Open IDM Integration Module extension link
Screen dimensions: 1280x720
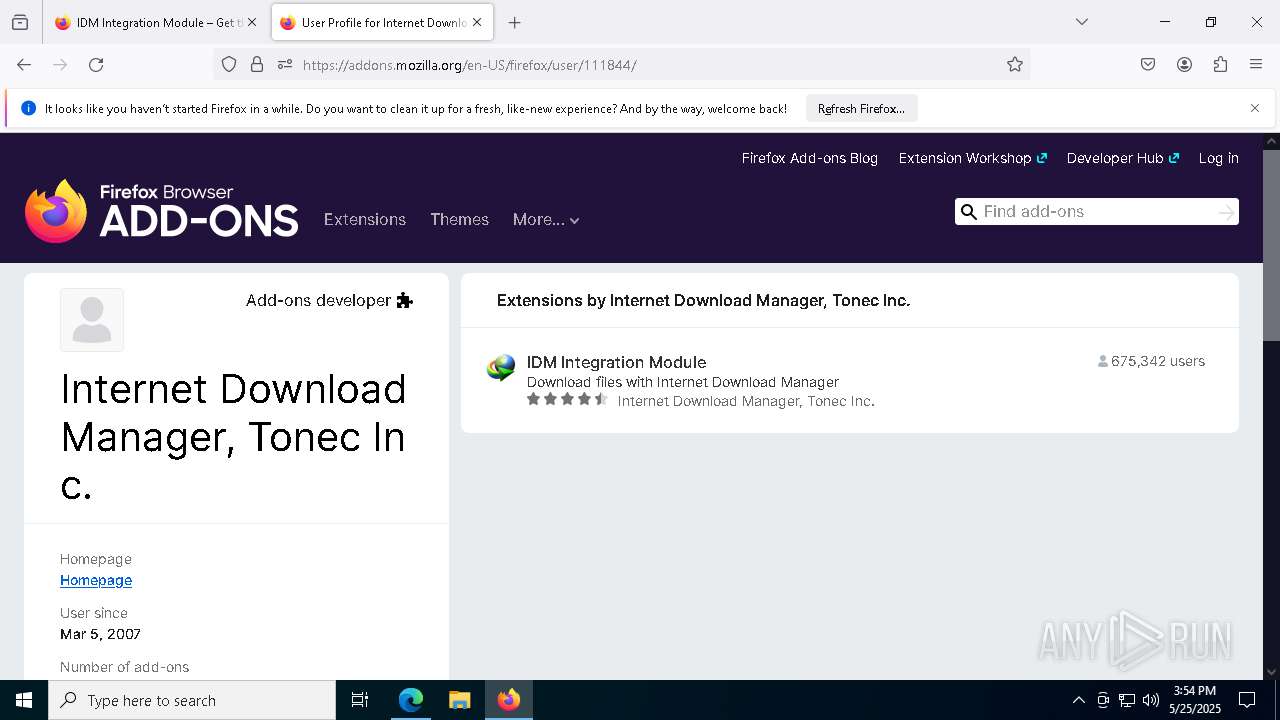(x=616, y=362)
